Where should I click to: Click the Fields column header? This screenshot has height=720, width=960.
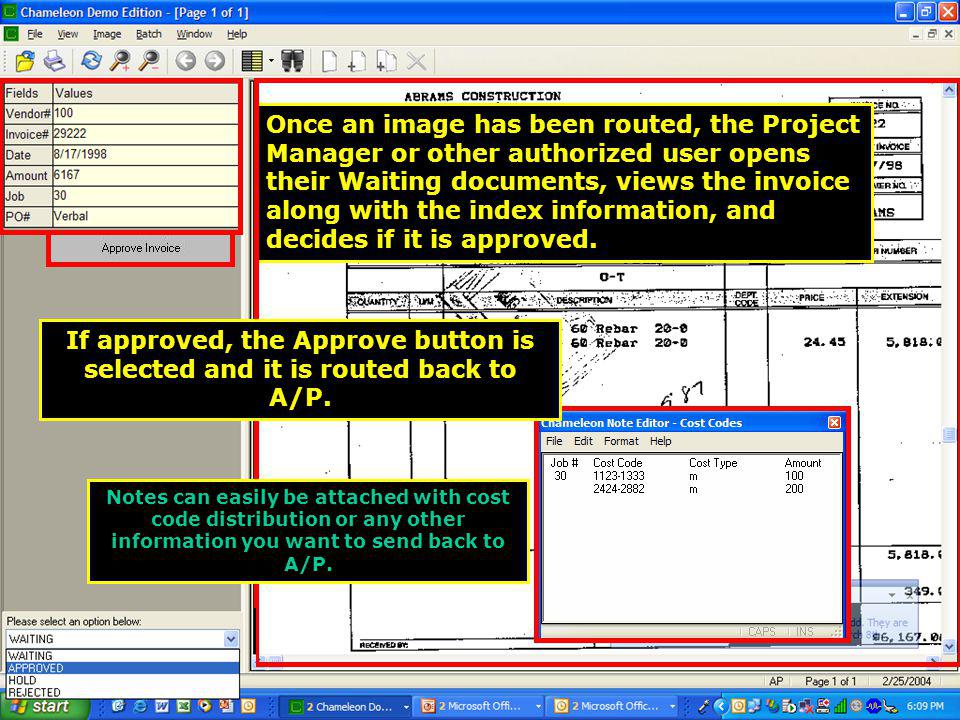(28, 93)
